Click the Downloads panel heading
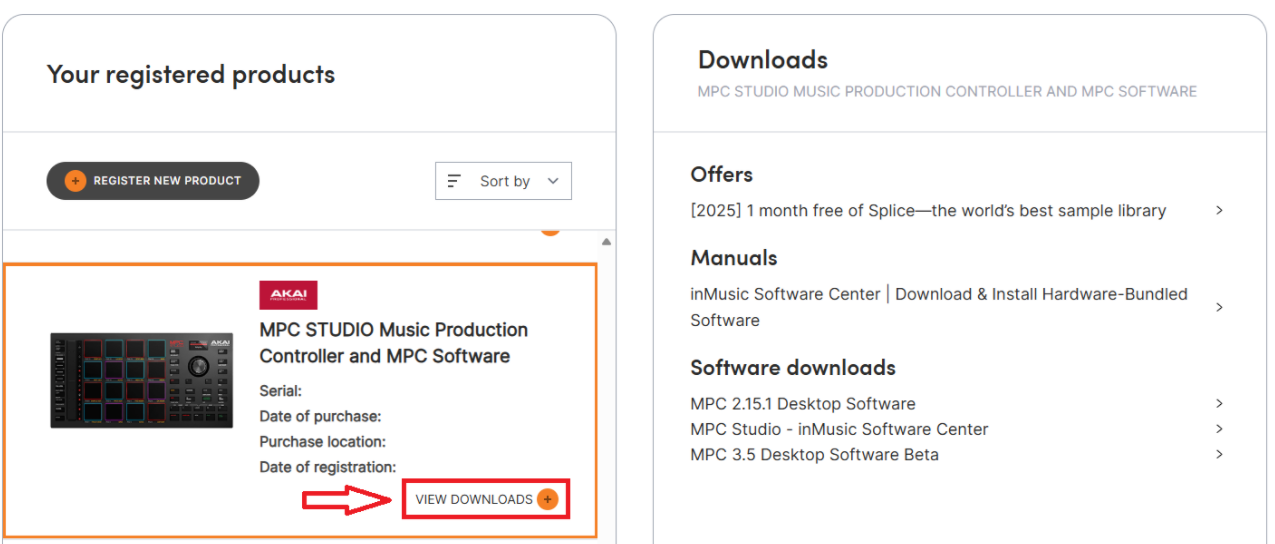1275x544 pixels. [763, 60]
